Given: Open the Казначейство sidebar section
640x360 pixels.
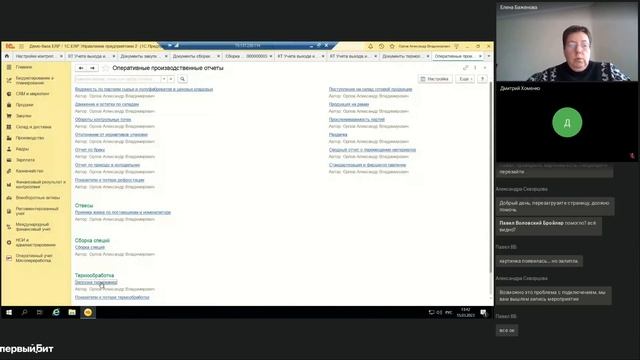Looking at the screenshot, I should coord(29,171).
